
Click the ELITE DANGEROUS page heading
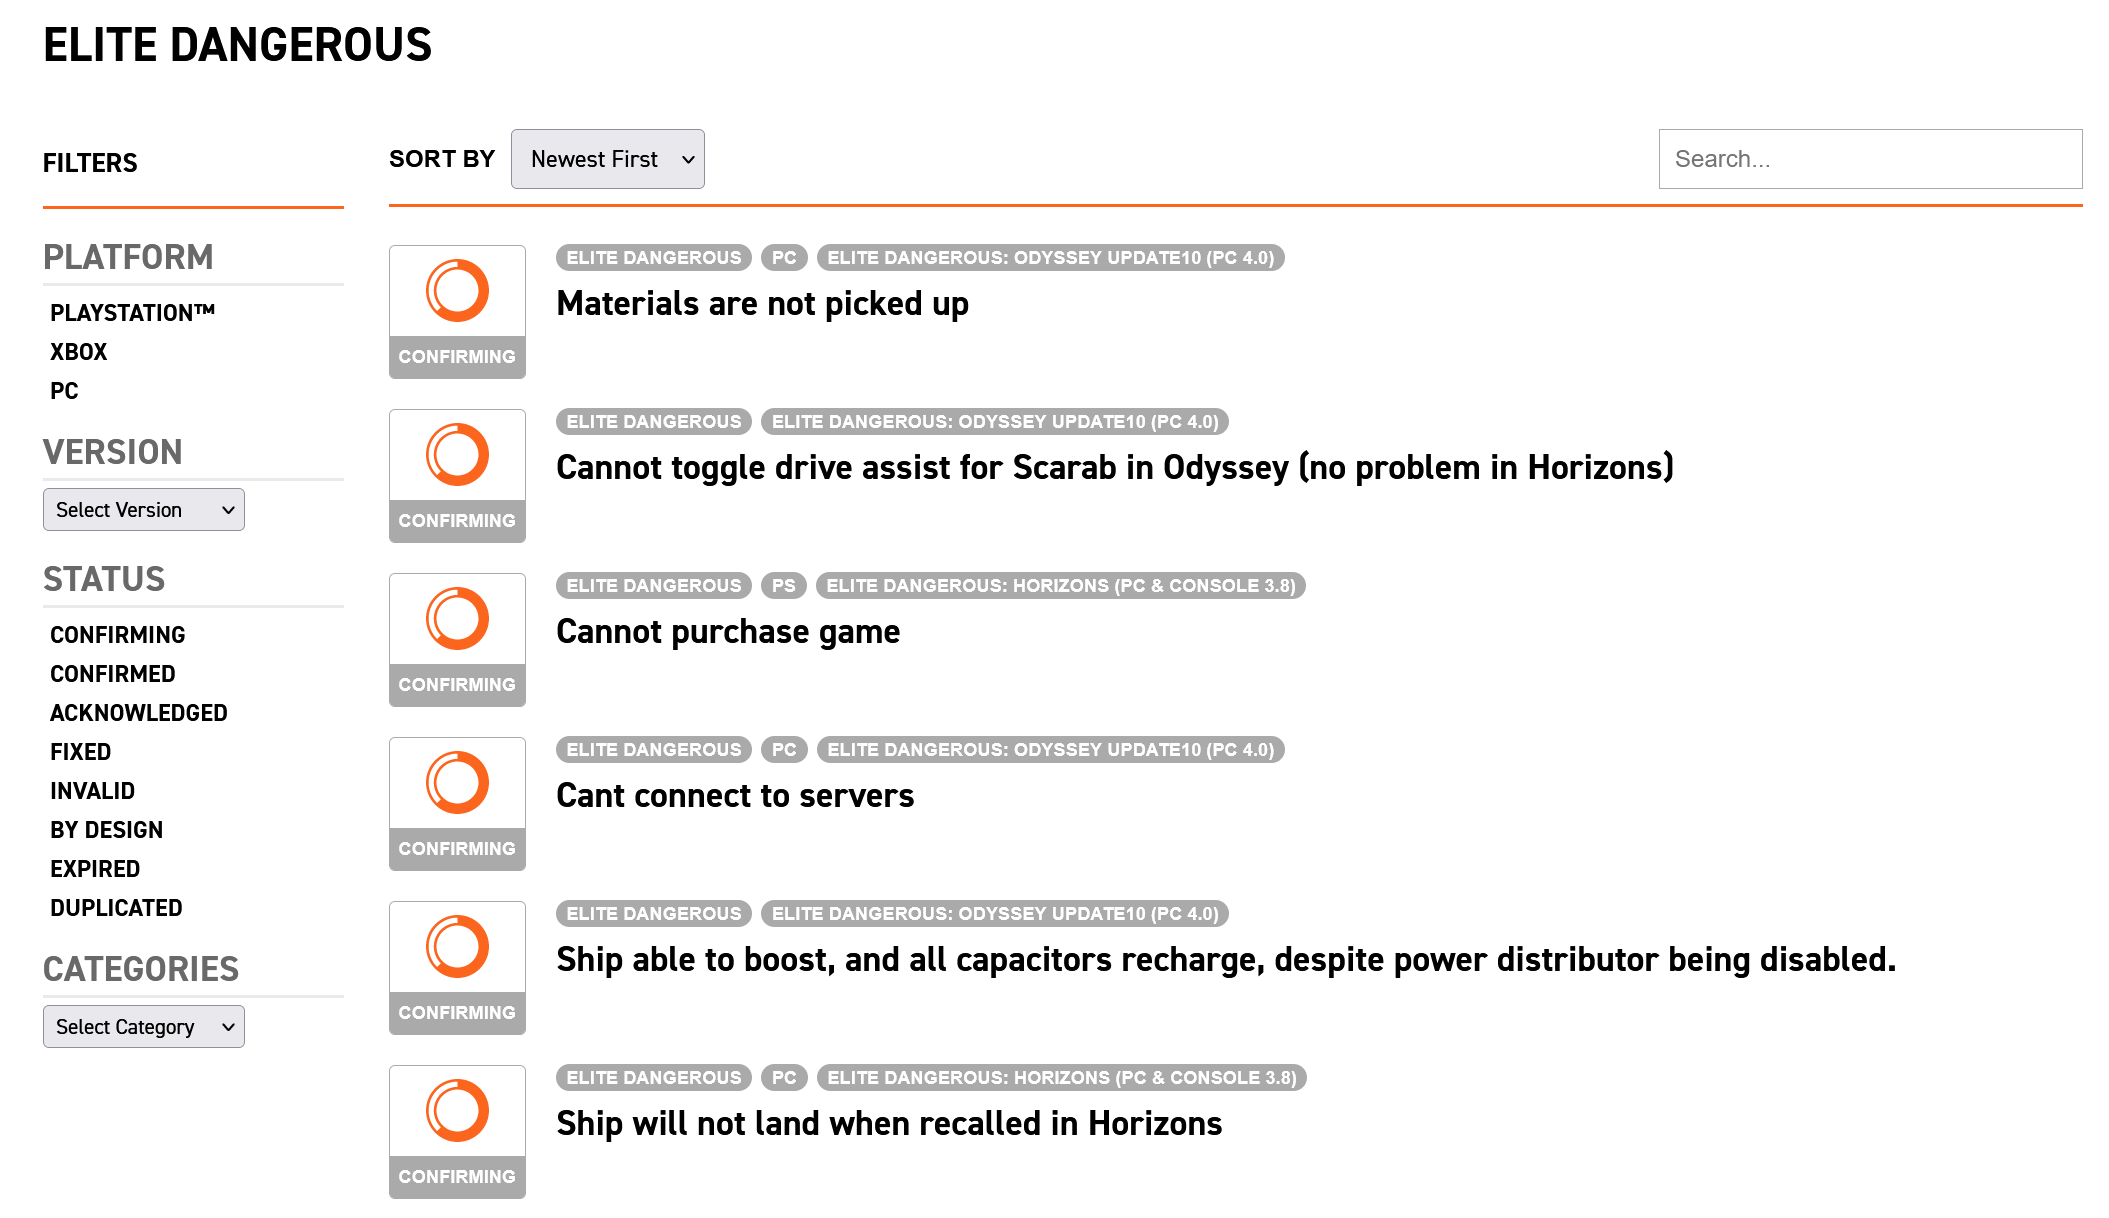pyautogui.click(x=237, y=45)
